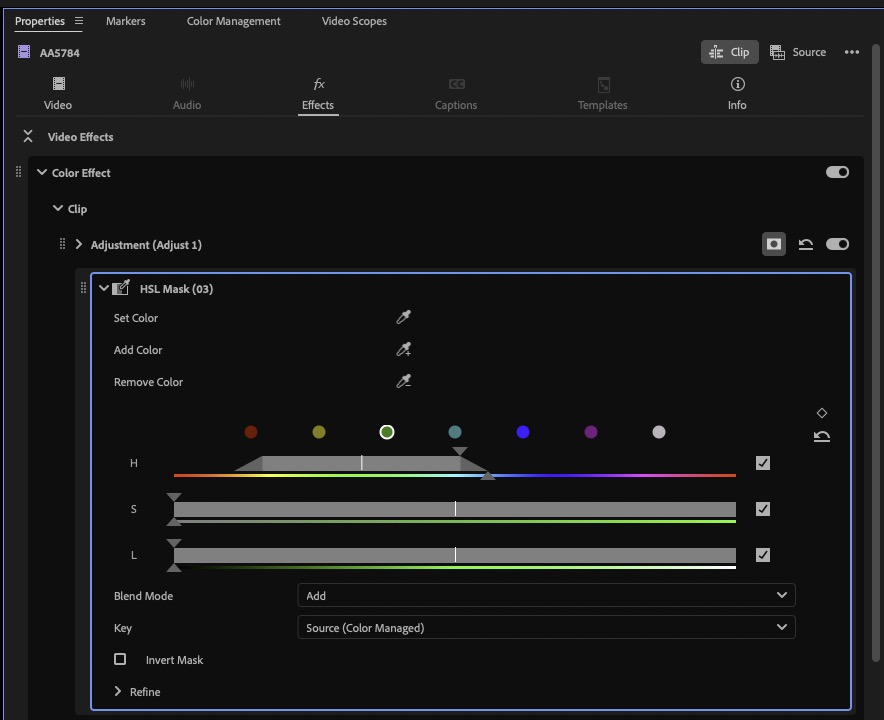
Task: Select the Add Color eyedropper
Action: [x=403, y=350]
